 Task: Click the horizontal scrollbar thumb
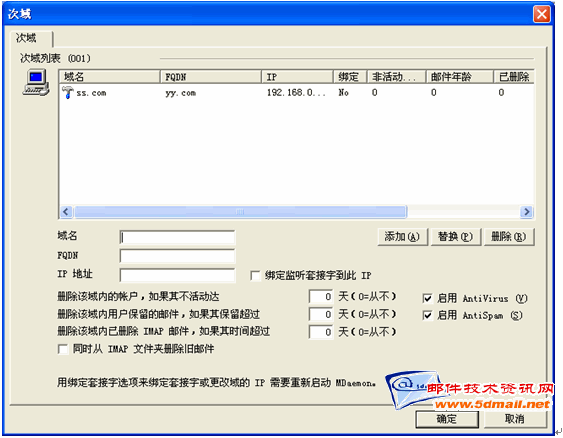[240, 212]
